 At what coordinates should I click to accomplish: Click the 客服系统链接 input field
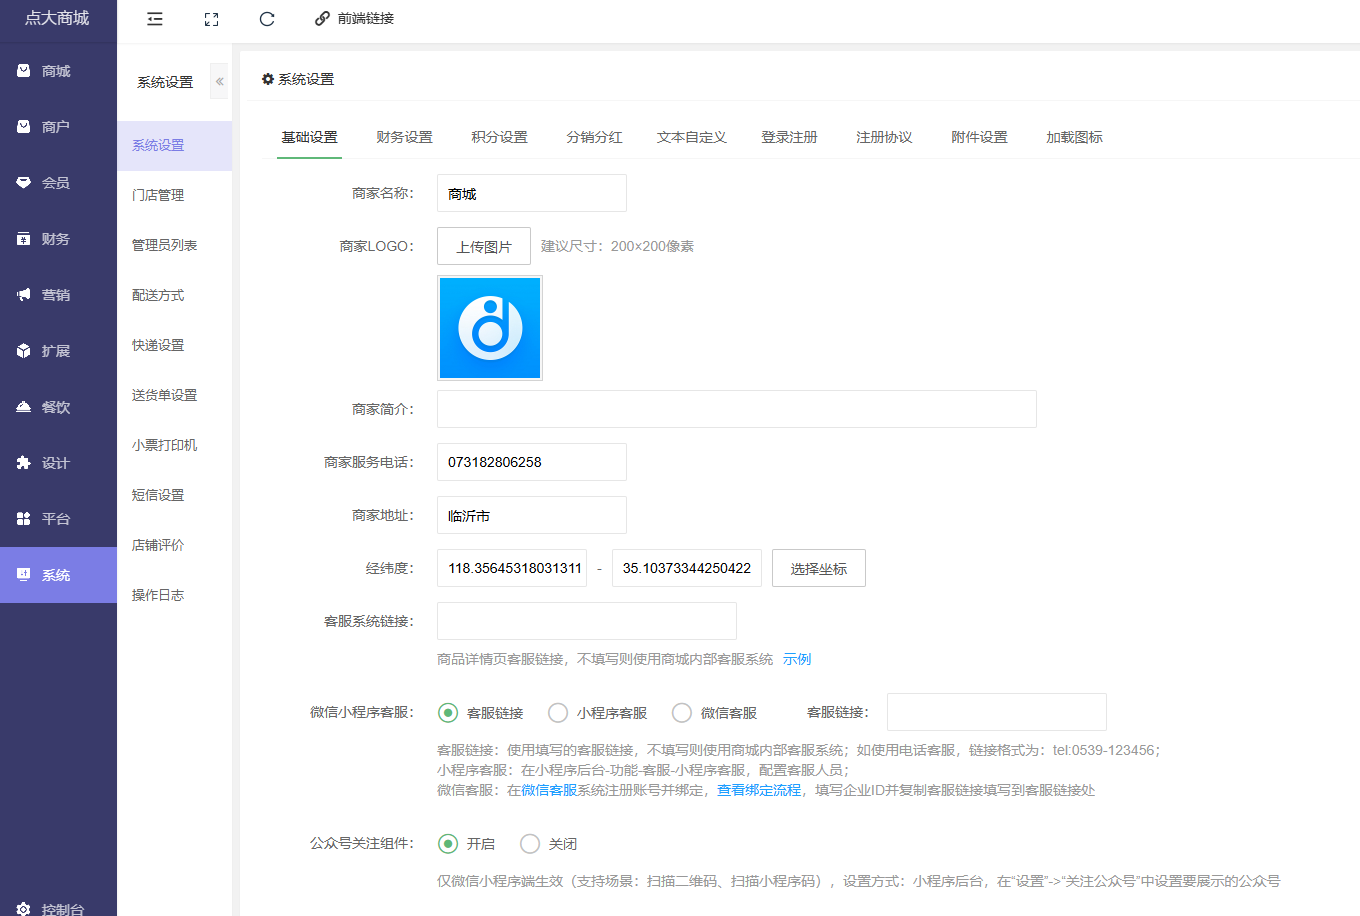(587, 621)
